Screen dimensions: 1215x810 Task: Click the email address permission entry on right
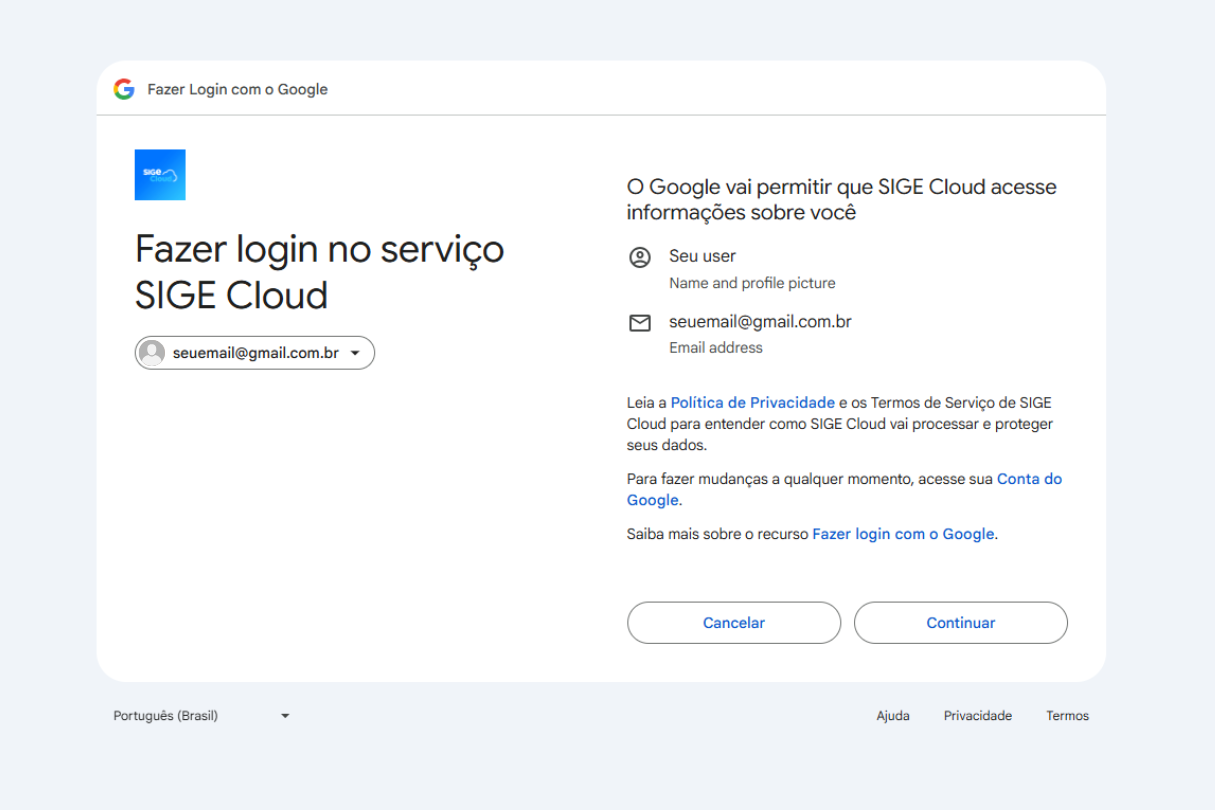tap(760, 322)
